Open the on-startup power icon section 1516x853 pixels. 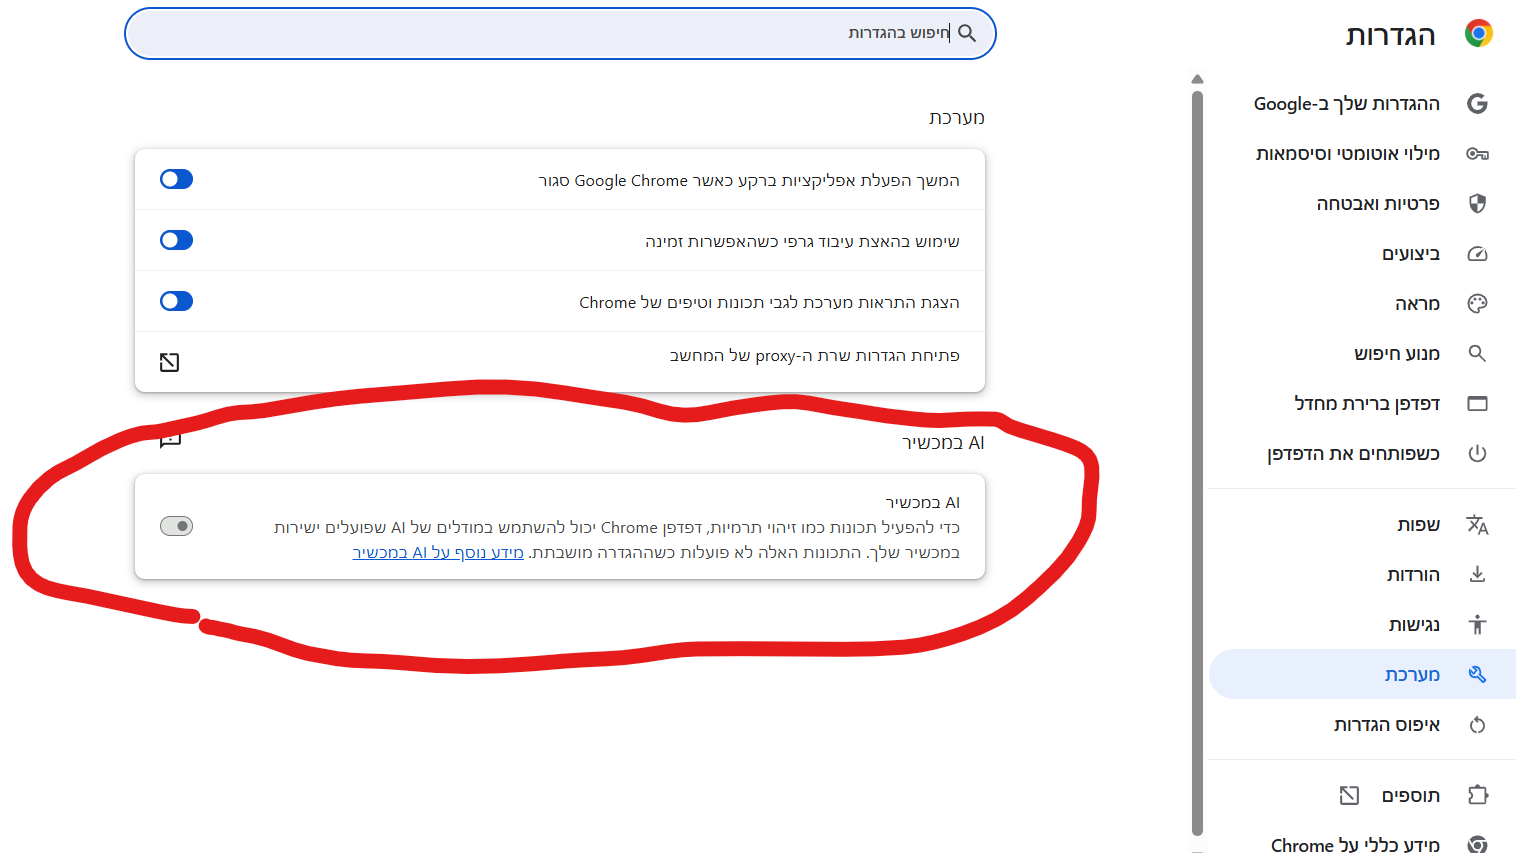coord(1477,454)
